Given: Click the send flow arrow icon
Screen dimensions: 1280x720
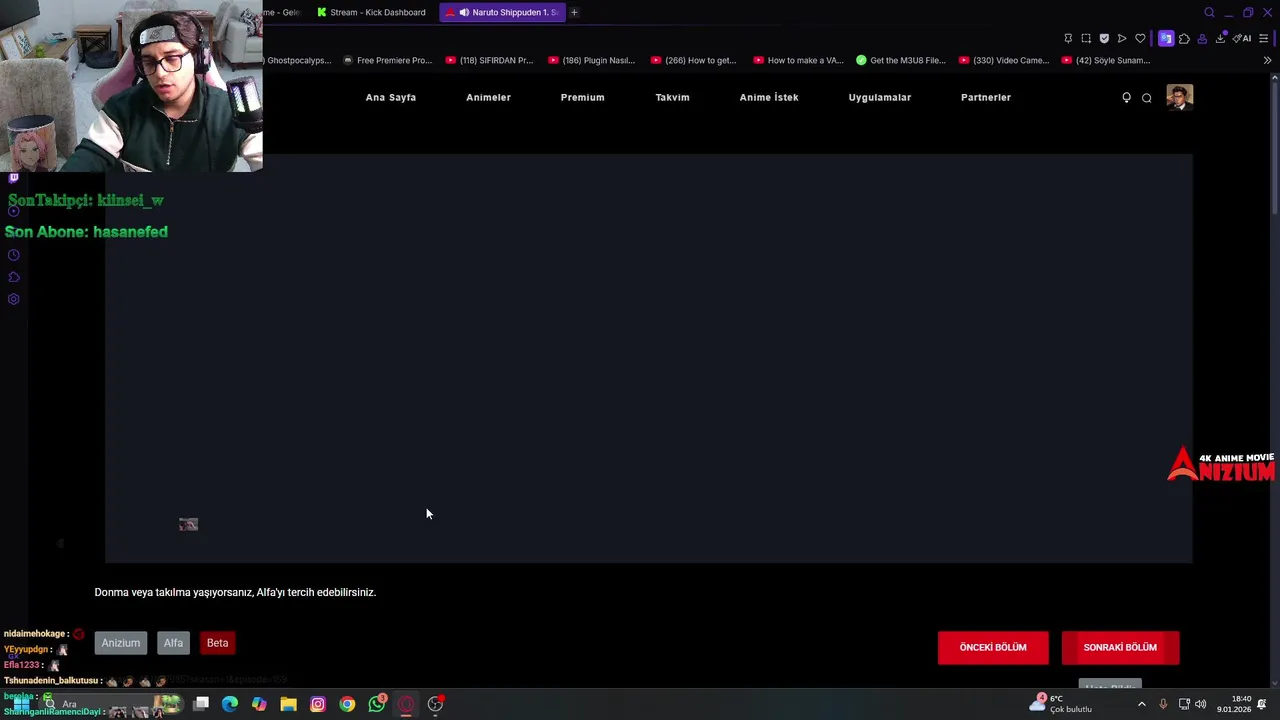Looking at the screenshot, I should click(1122, 38).
